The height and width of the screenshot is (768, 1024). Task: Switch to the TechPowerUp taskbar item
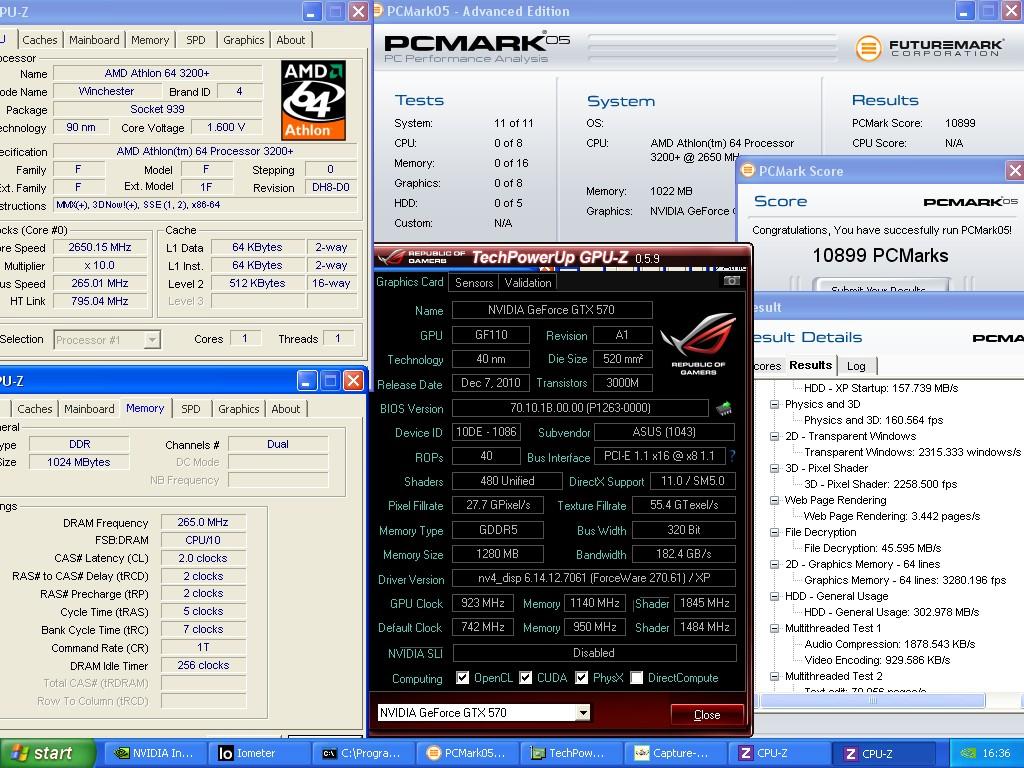pos(570,753)
